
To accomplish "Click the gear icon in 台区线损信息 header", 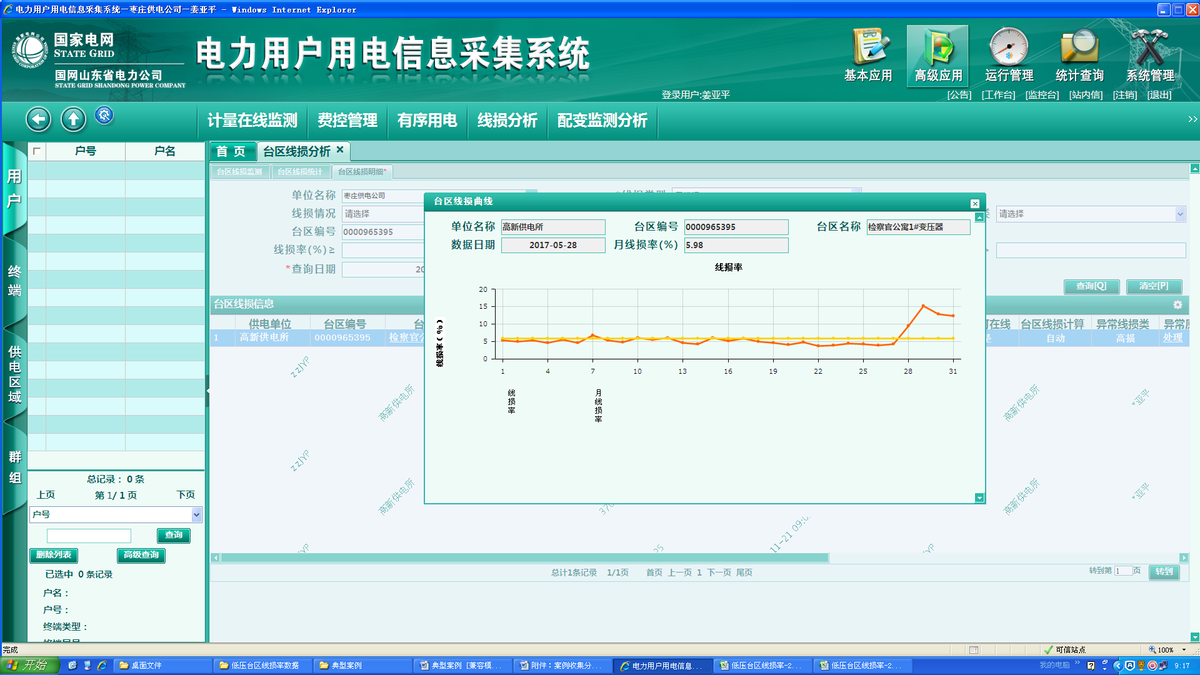I will 1177,304.
